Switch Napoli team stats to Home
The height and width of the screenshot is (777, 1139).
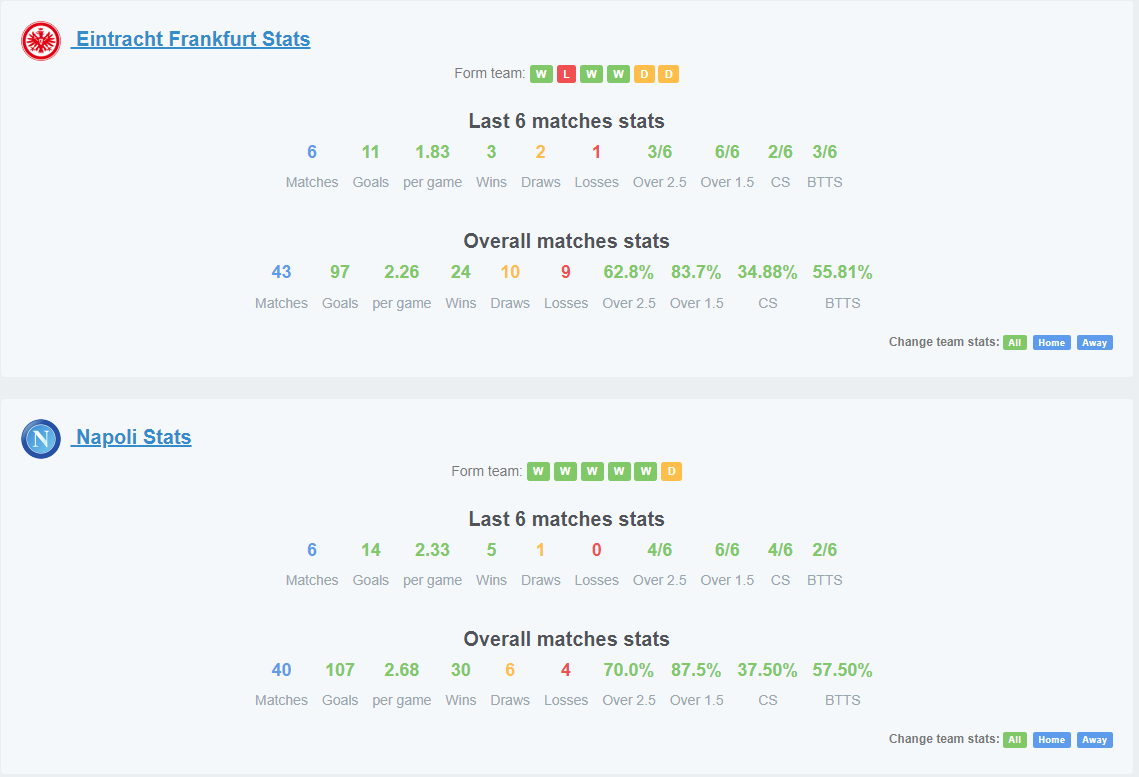click(1051, 740)
